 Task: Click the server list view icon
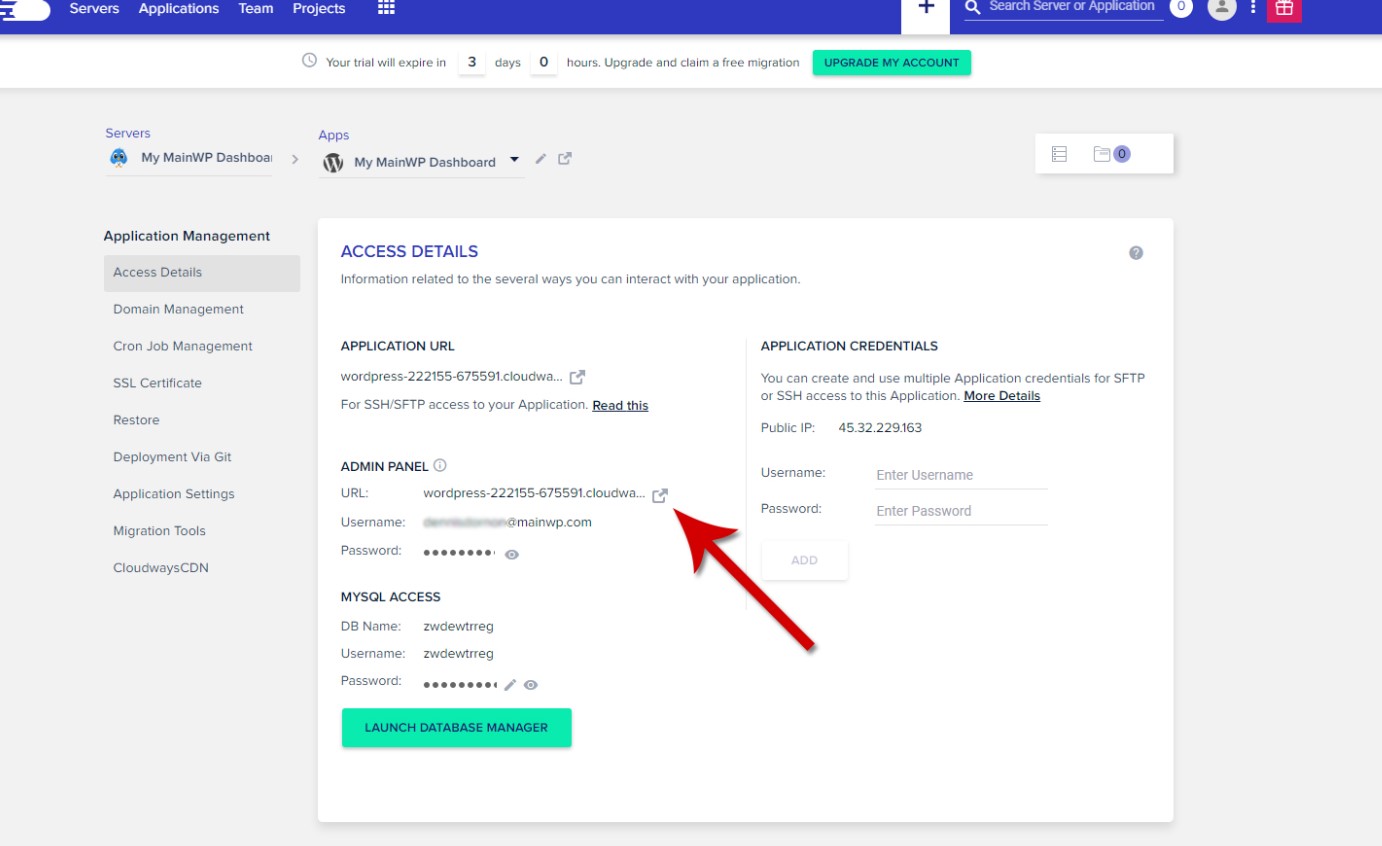coord(1060,154)
